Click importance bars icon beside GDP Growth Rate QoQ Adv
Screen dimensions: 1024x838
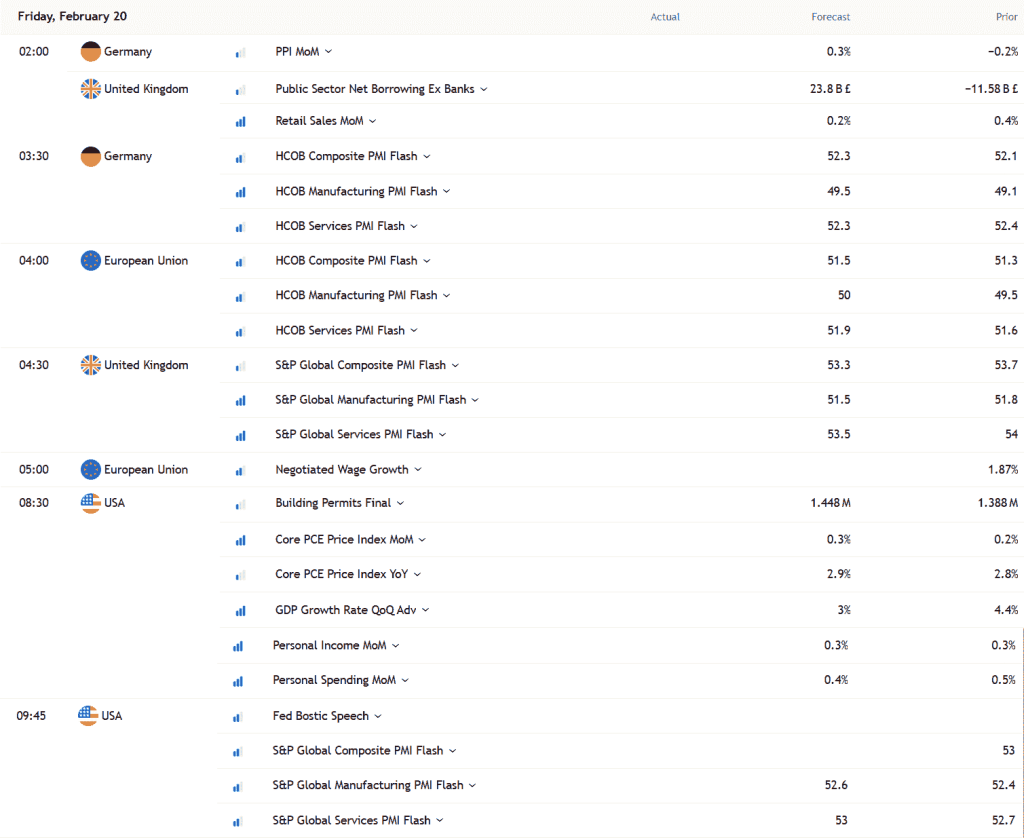coord(240,611)
